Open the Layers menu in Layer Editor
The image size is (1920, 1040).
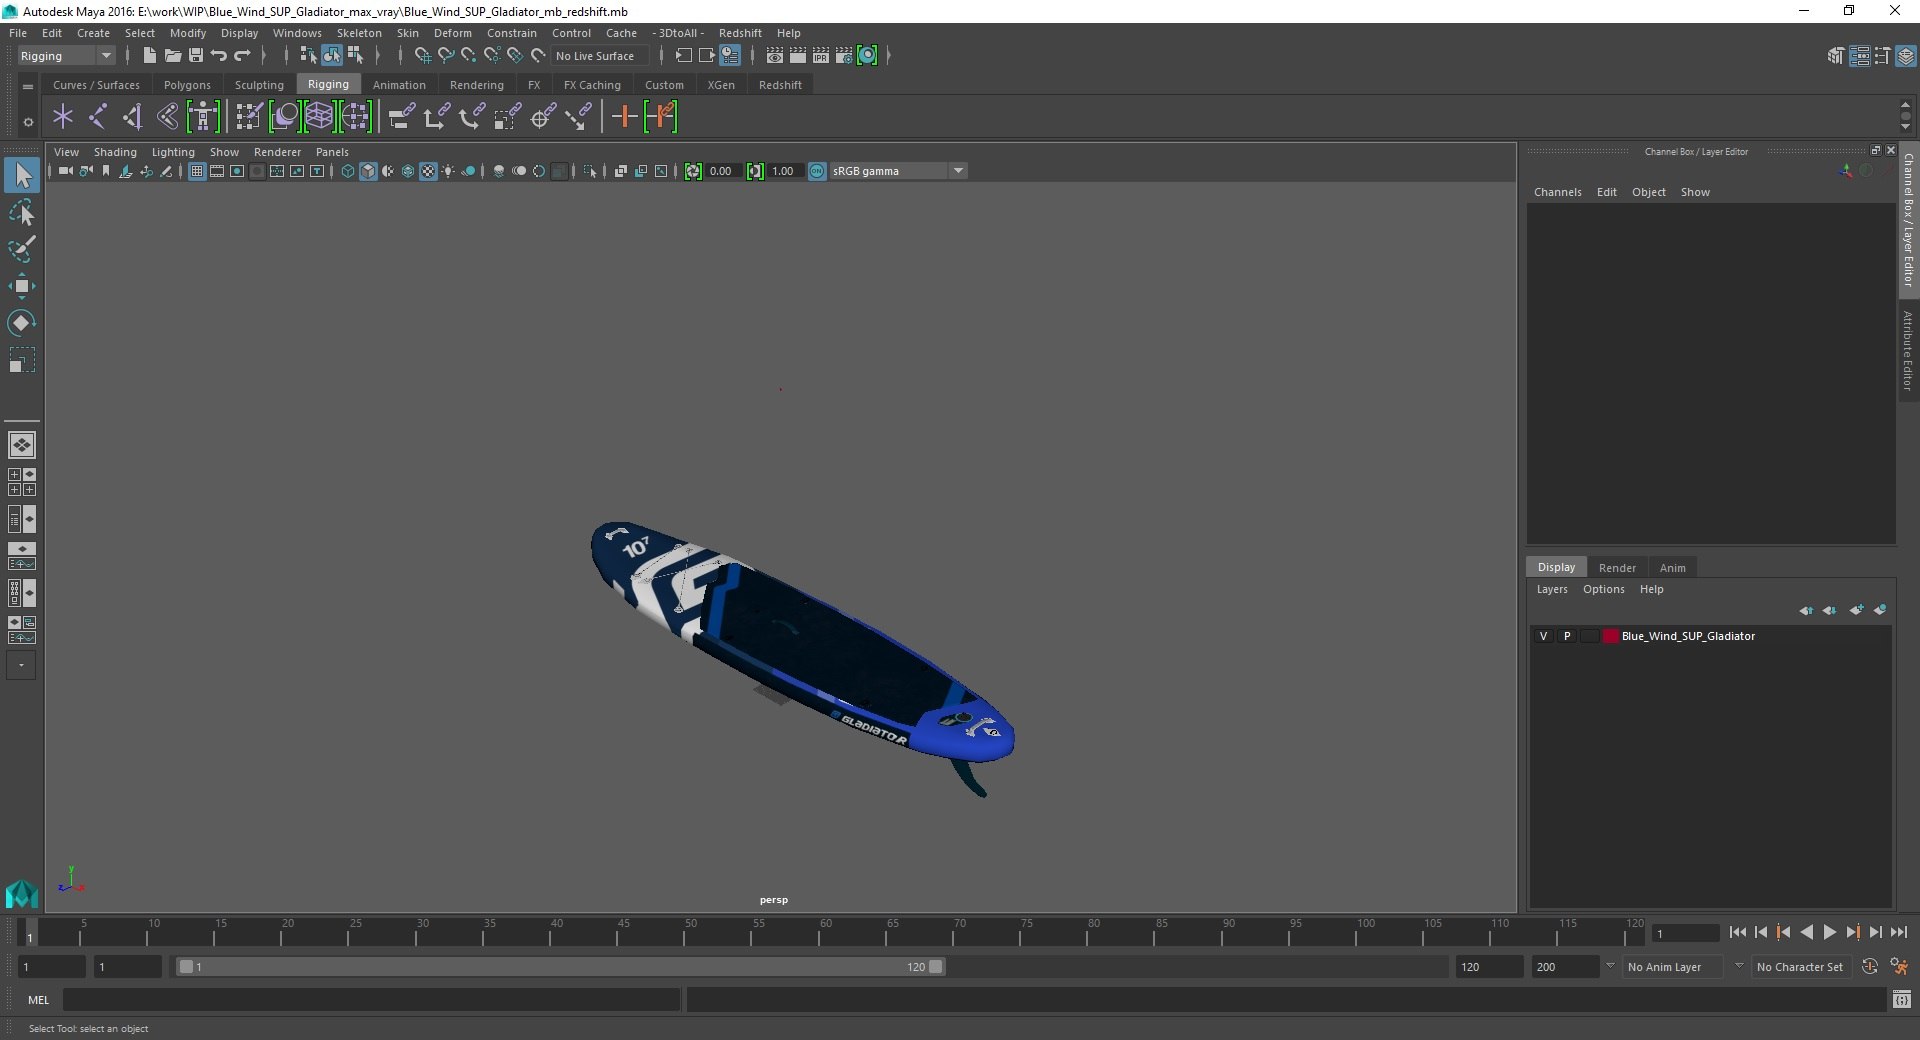[x=1552, y=589]
